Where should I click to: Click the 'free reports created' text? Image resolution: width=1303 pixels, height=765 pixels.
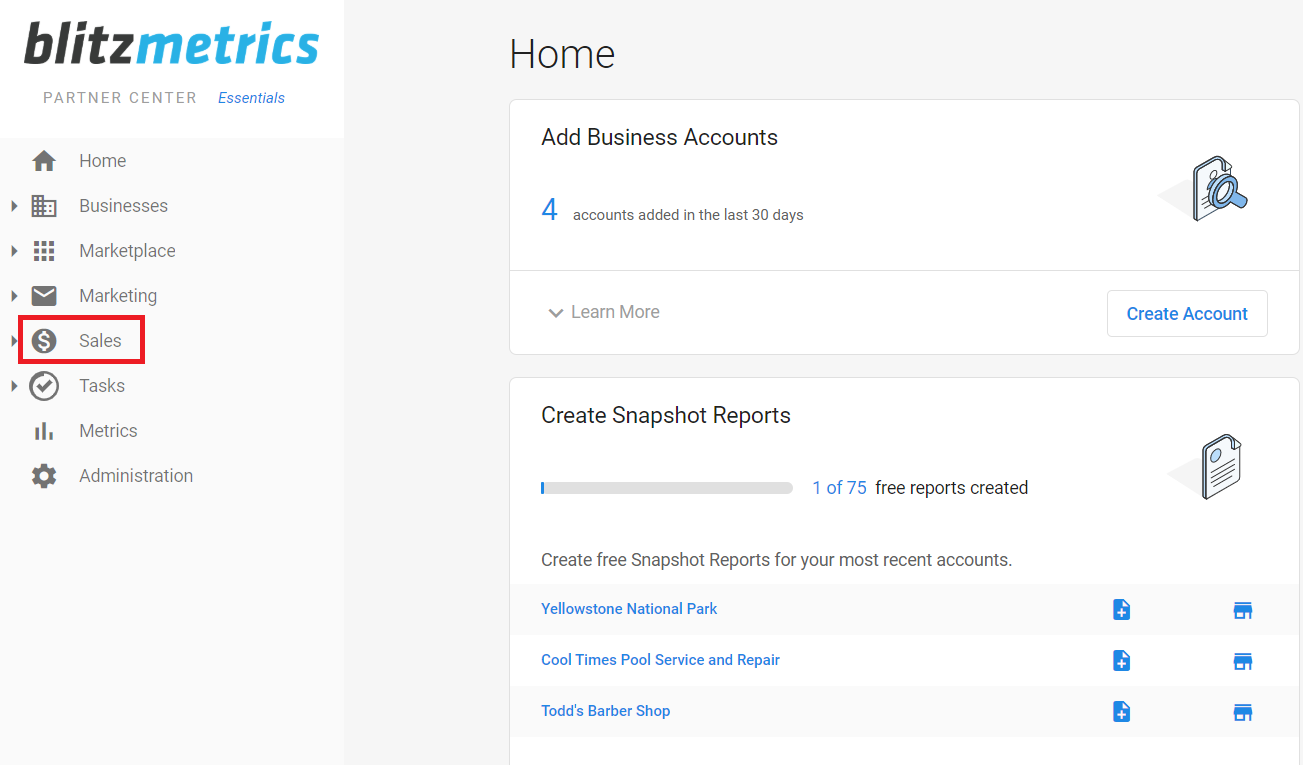pyautogui.click(x=951, y=488)
